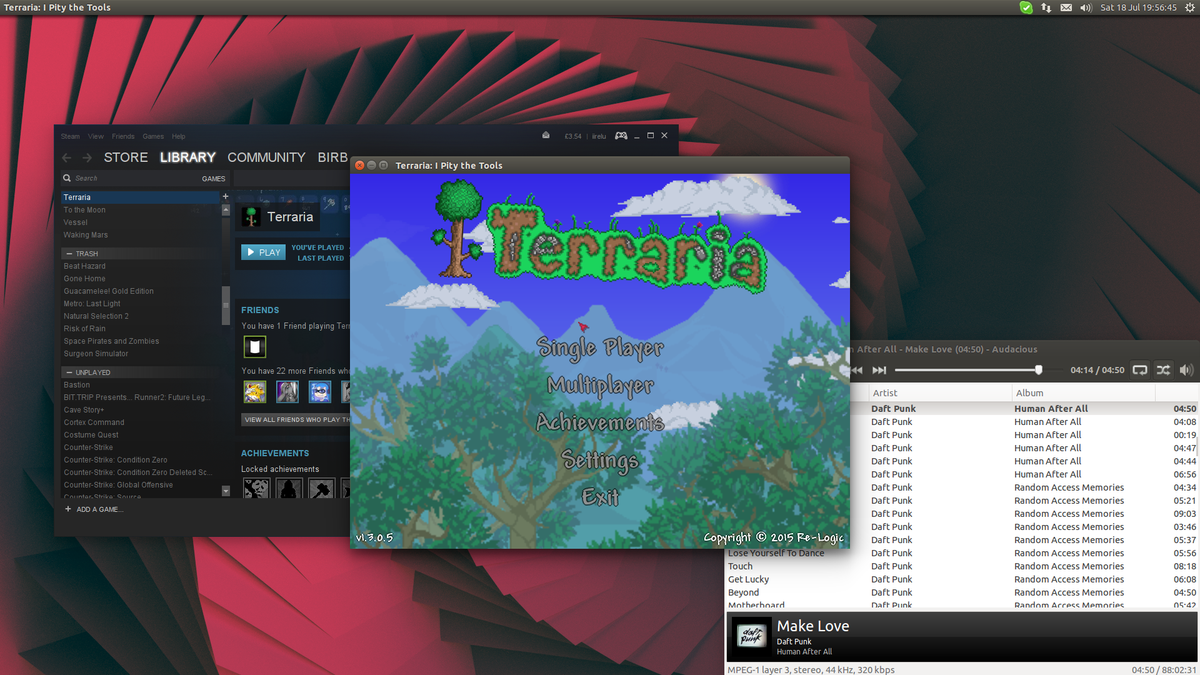Open the Friends menu in Steam
This screenshot has height=675, width=1200.
pos(123,136)
